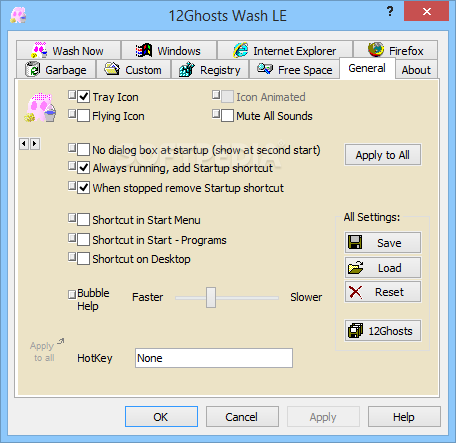Click the pink ghost icon in General panel

coord(40,108)
